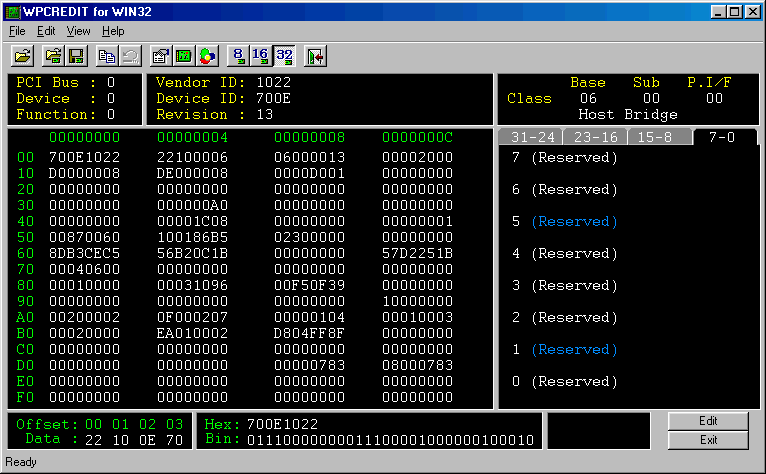Select register value 00031096
The height and width of the screenshot is (474, 766).
192,285
